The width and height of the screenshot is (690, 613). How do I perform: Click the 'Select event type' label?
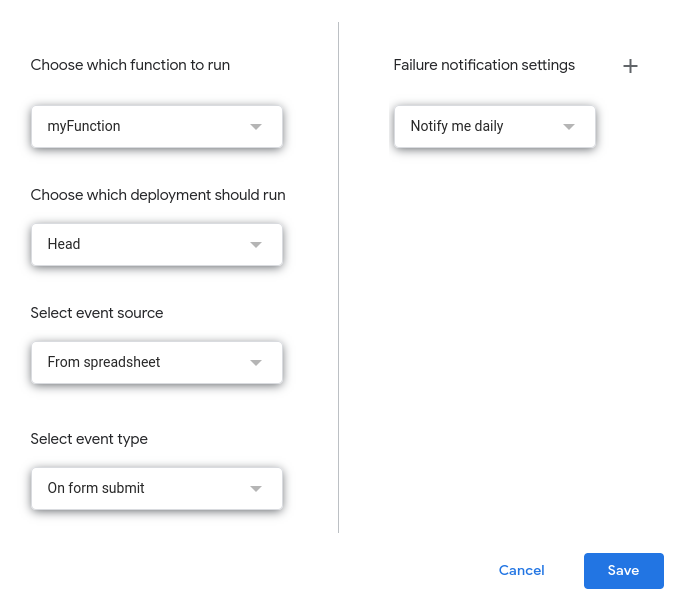[89, 439]
